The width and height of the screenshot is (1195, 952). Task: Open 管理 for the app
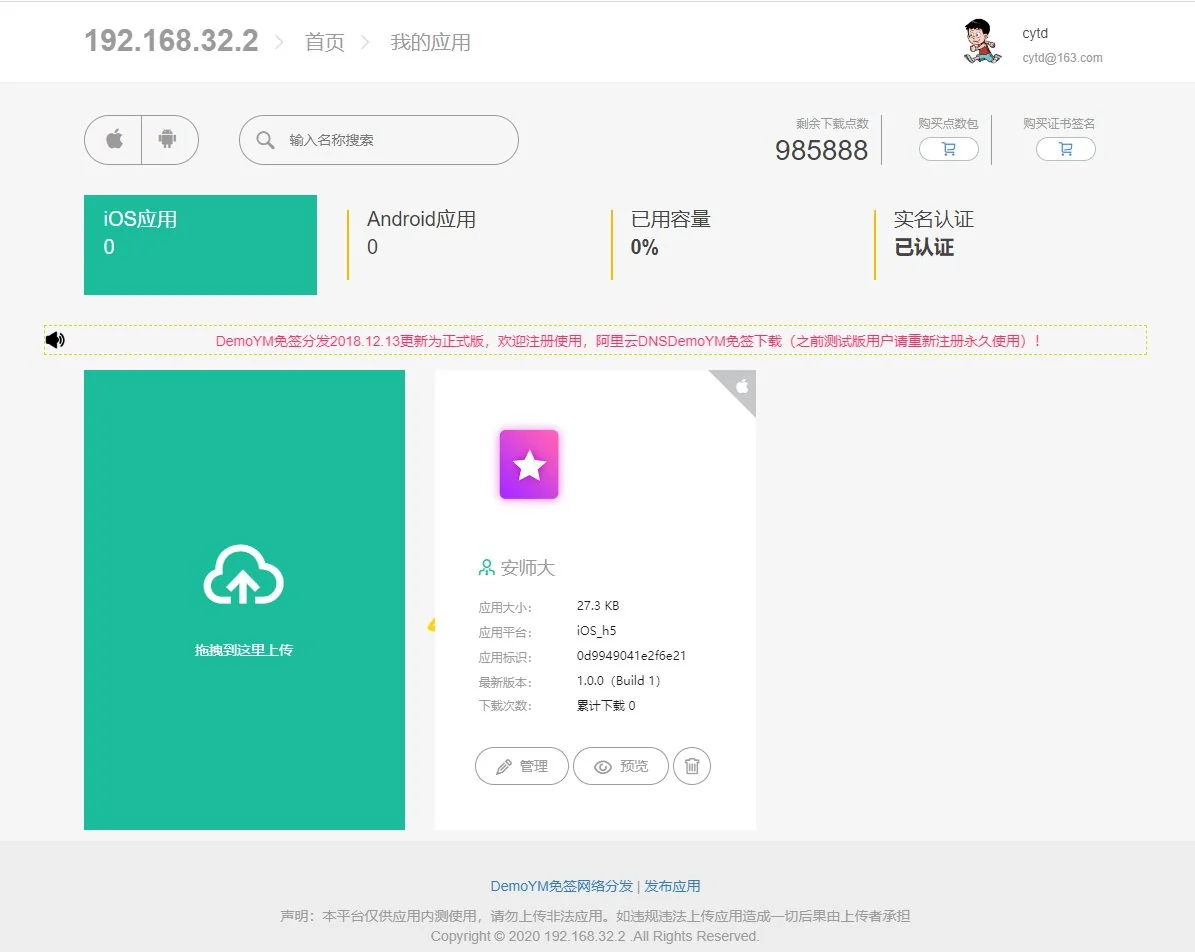(x=521, y=767)
